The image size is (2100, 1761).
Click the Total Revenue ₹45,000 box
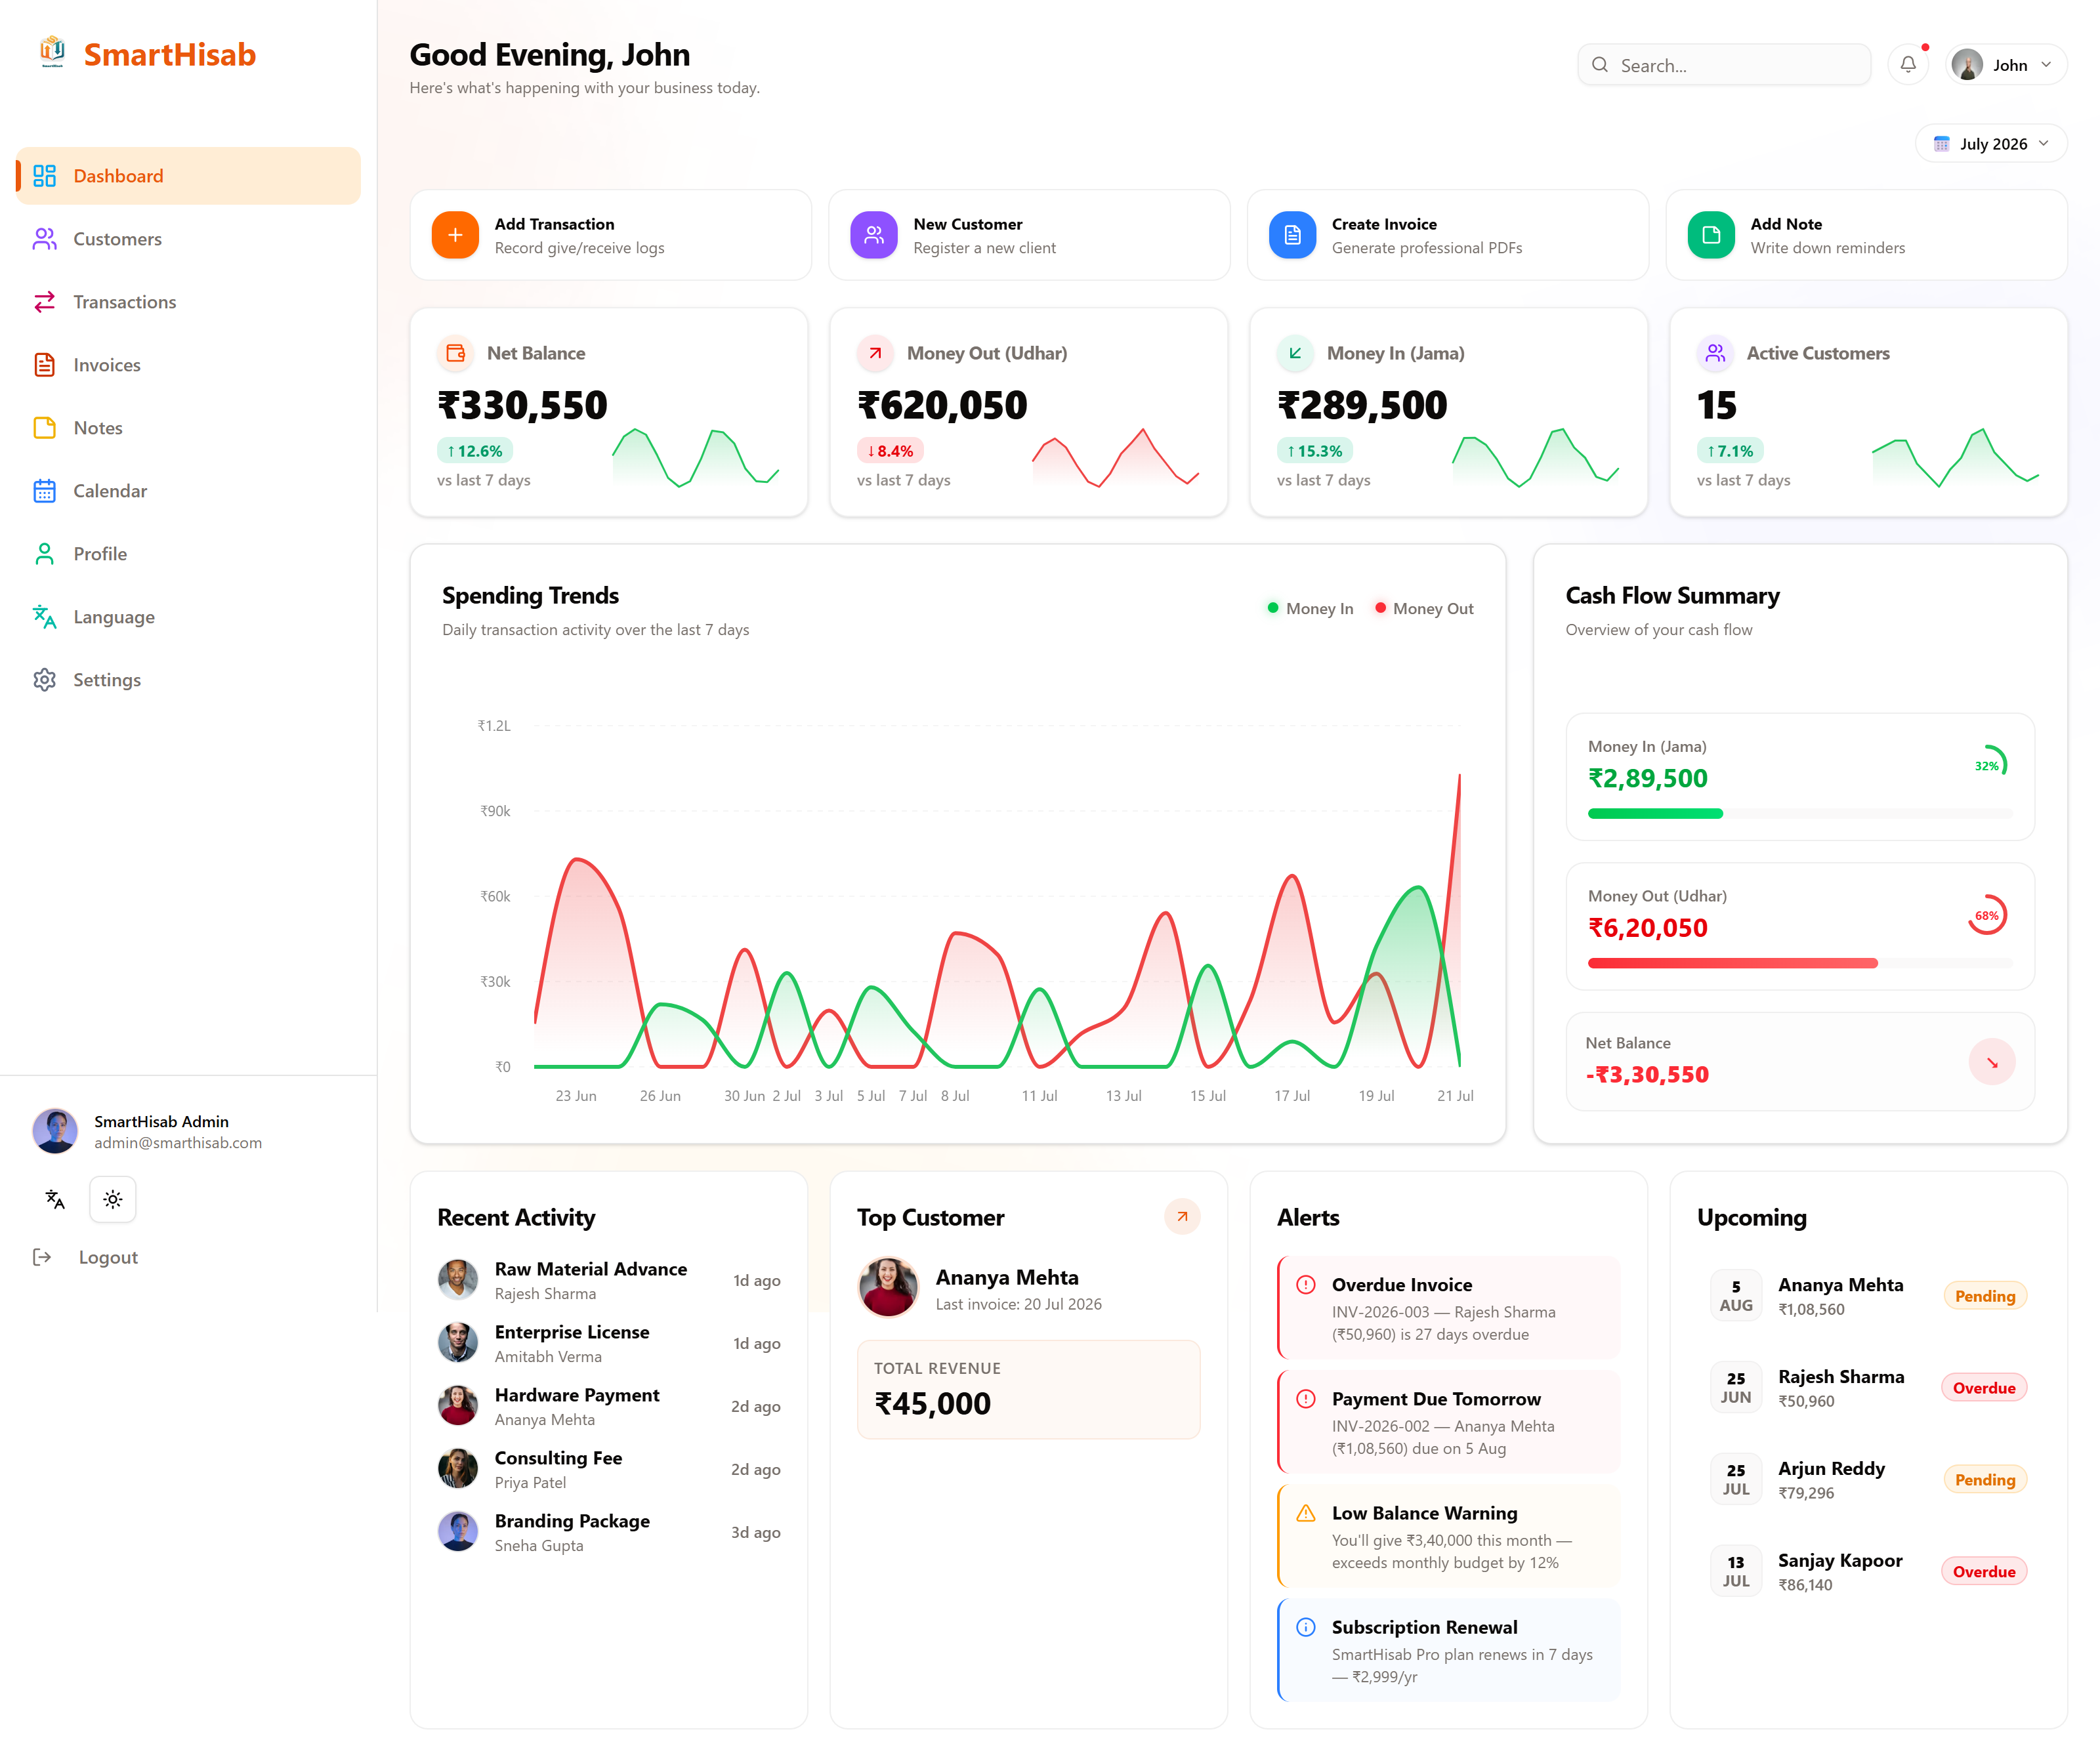pos(1029,1390)
